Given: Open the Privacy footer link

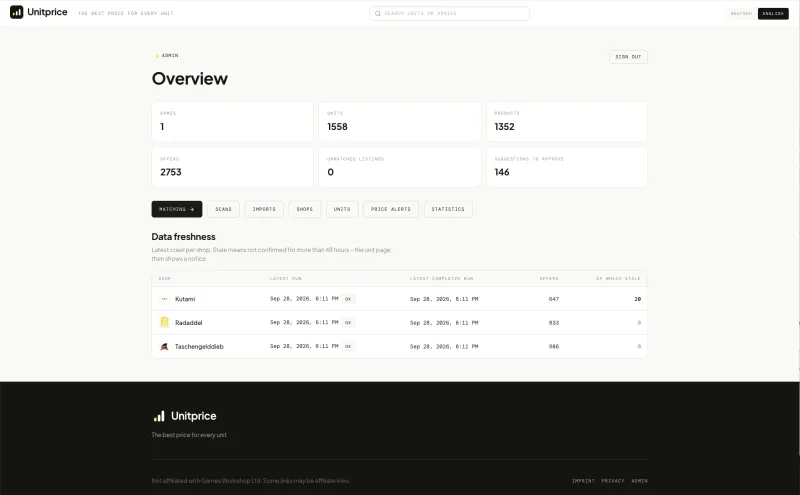Looking at the screenshot, I should point(613,481).
